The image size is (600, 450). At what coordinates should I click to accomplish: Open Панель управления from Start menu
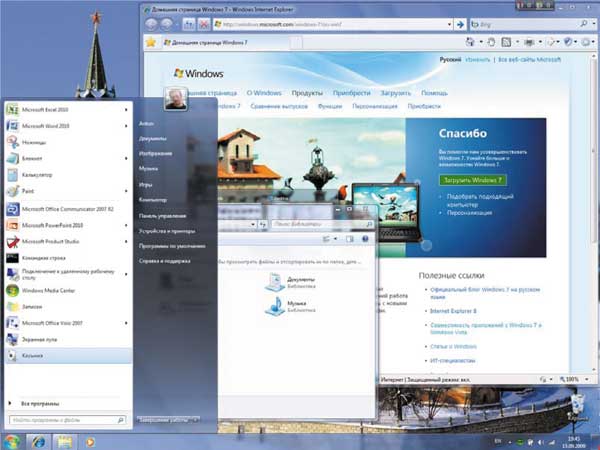pyautogui.click(x=162, y=216)
